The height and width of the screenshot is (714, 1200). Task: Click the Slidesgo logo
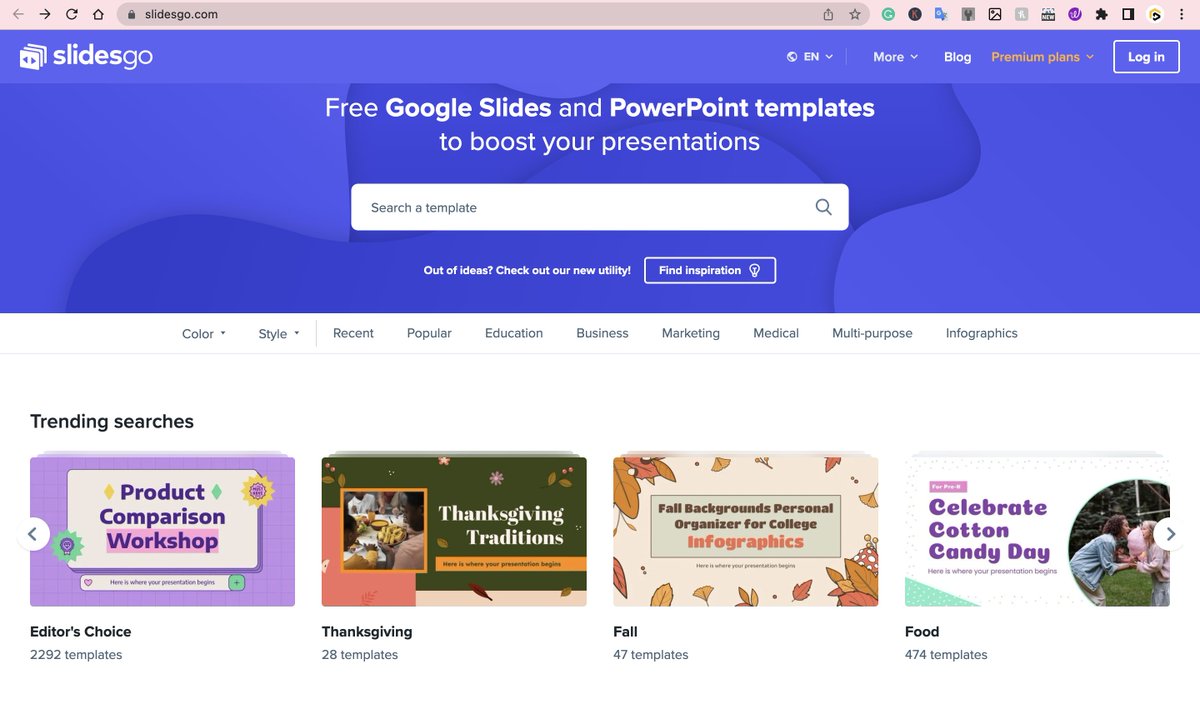[x=86, y=57]
